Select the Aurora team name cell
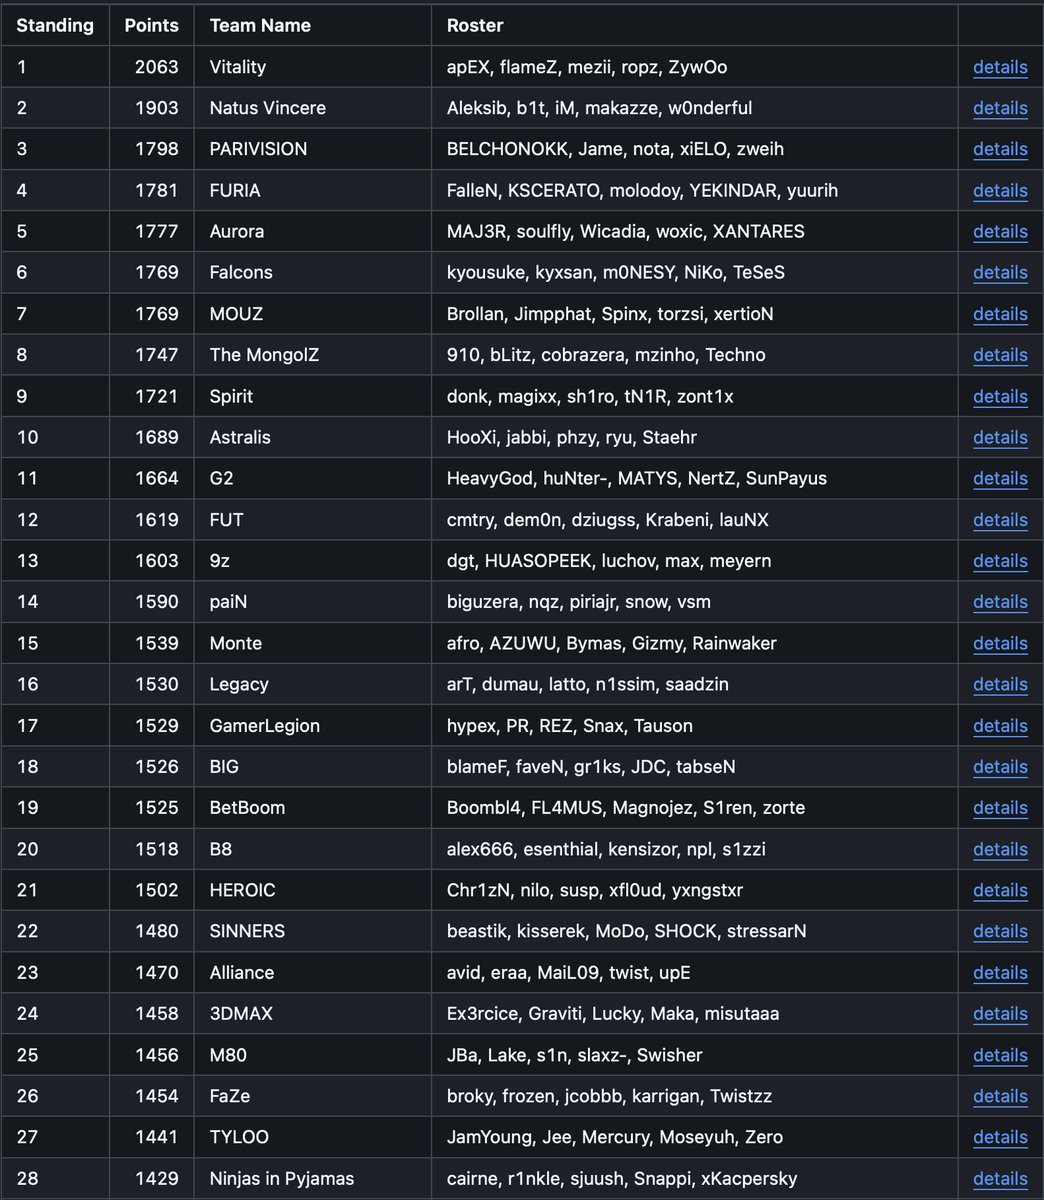The image size is (1044, 1200). pyautogui.click(x=313, y=231)
